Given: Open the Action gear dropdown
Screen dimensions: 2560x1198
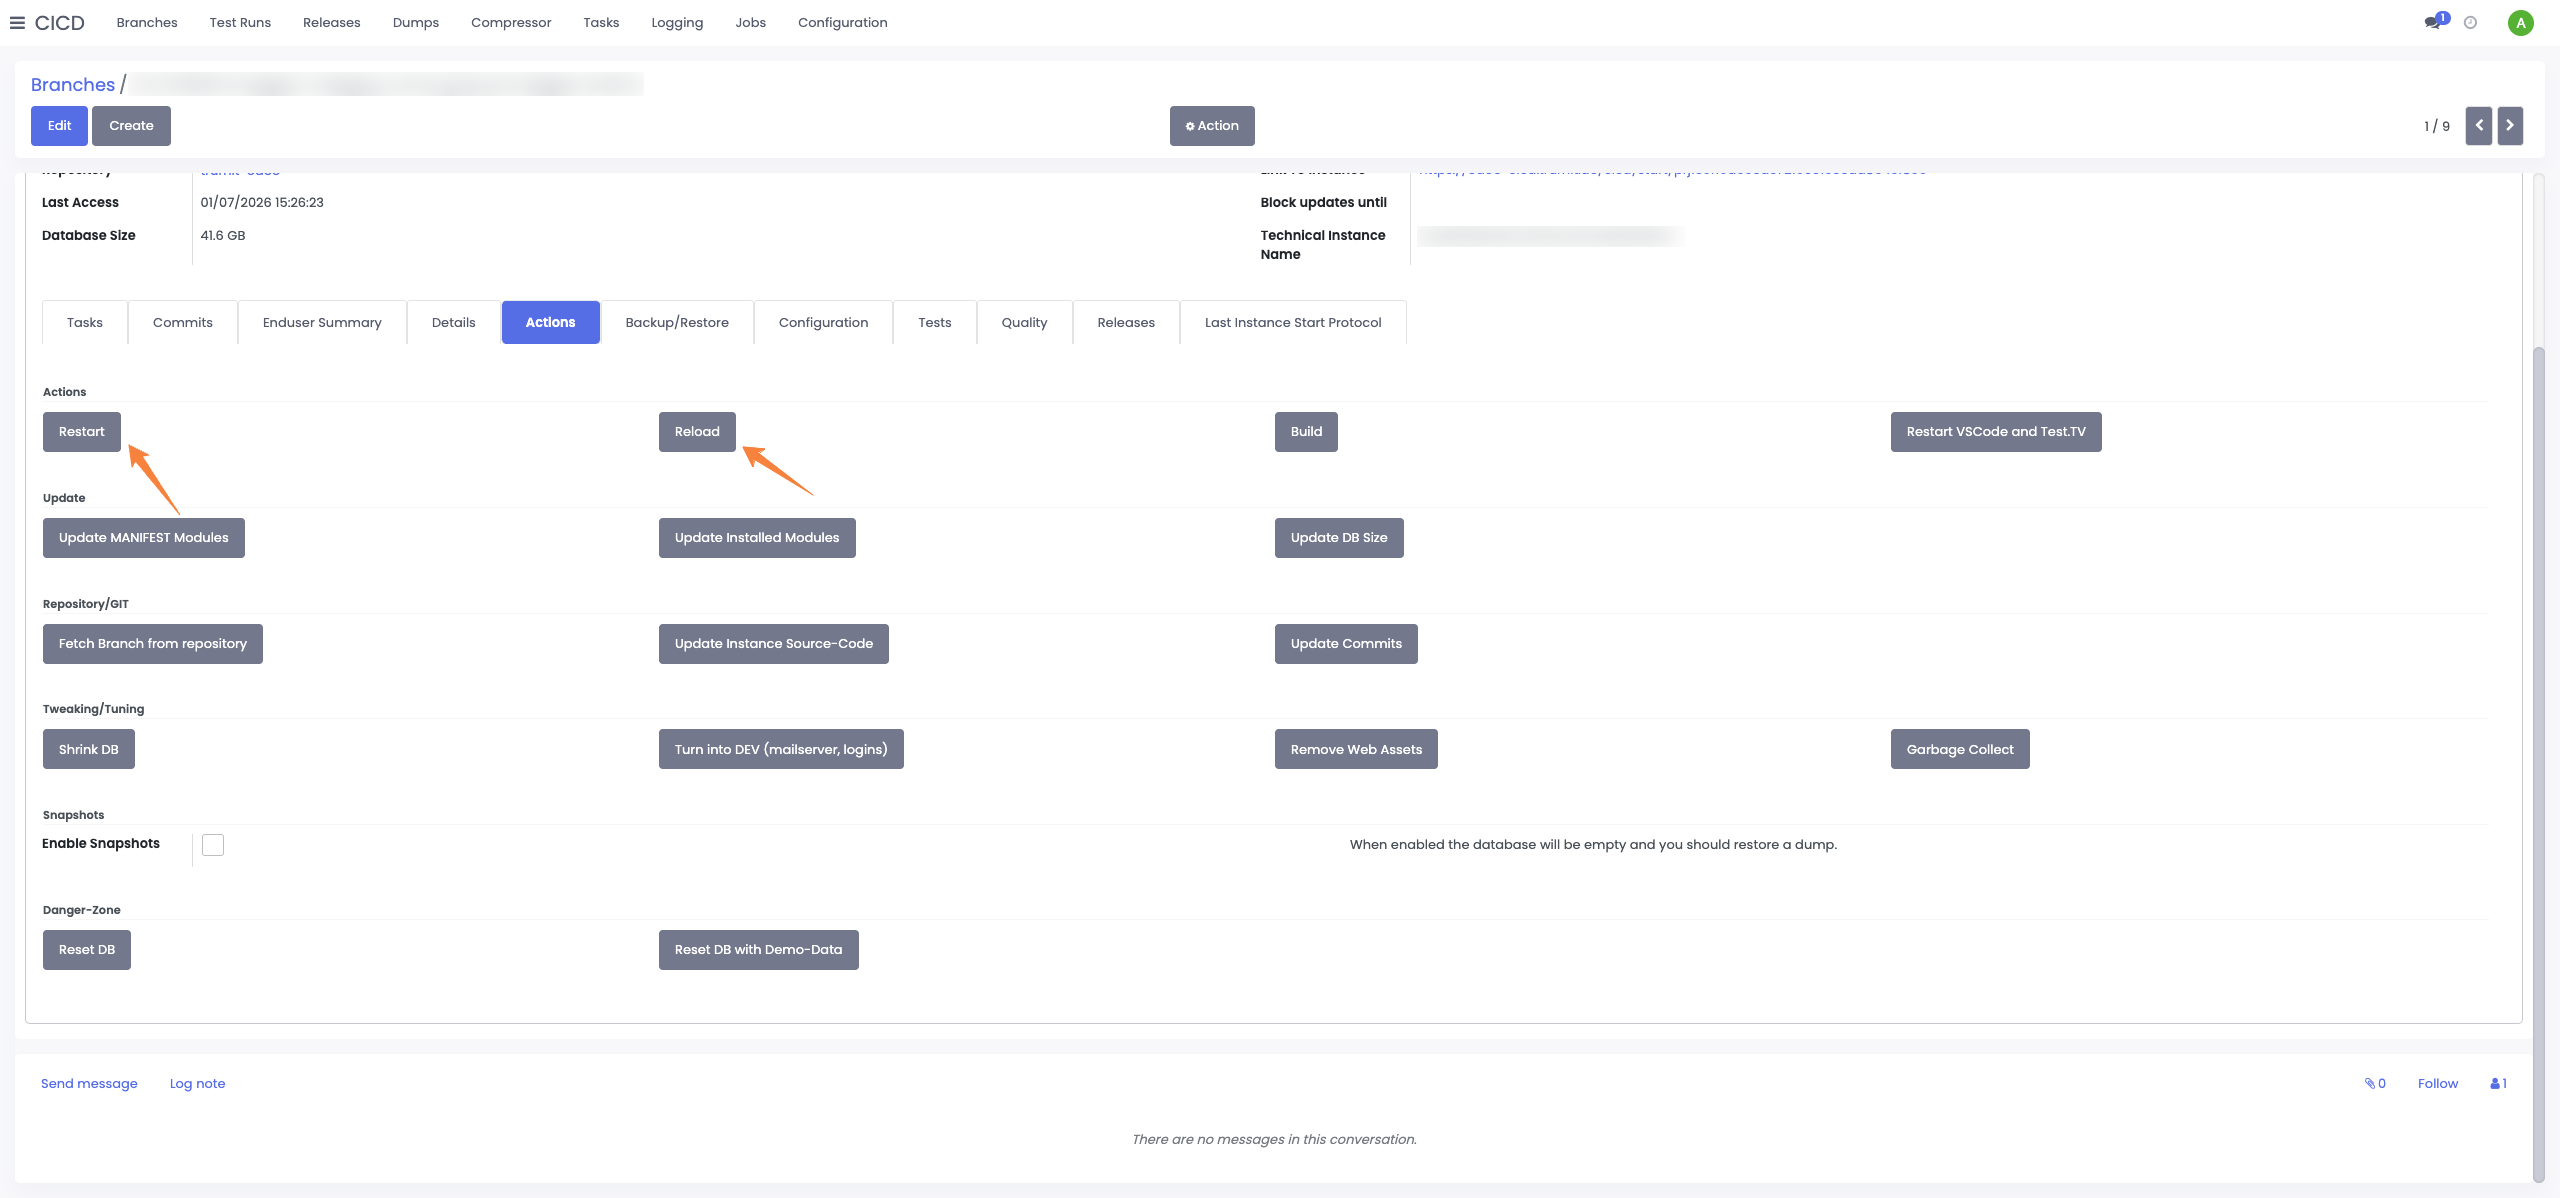Looking at the screenshot, I should point(1212,126).
